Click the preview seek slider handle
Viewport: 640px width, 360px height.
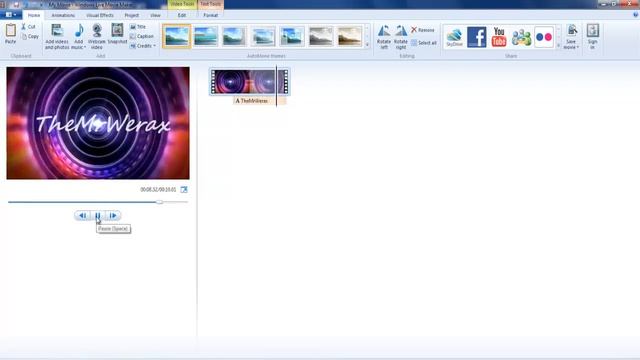coord(160,202)
